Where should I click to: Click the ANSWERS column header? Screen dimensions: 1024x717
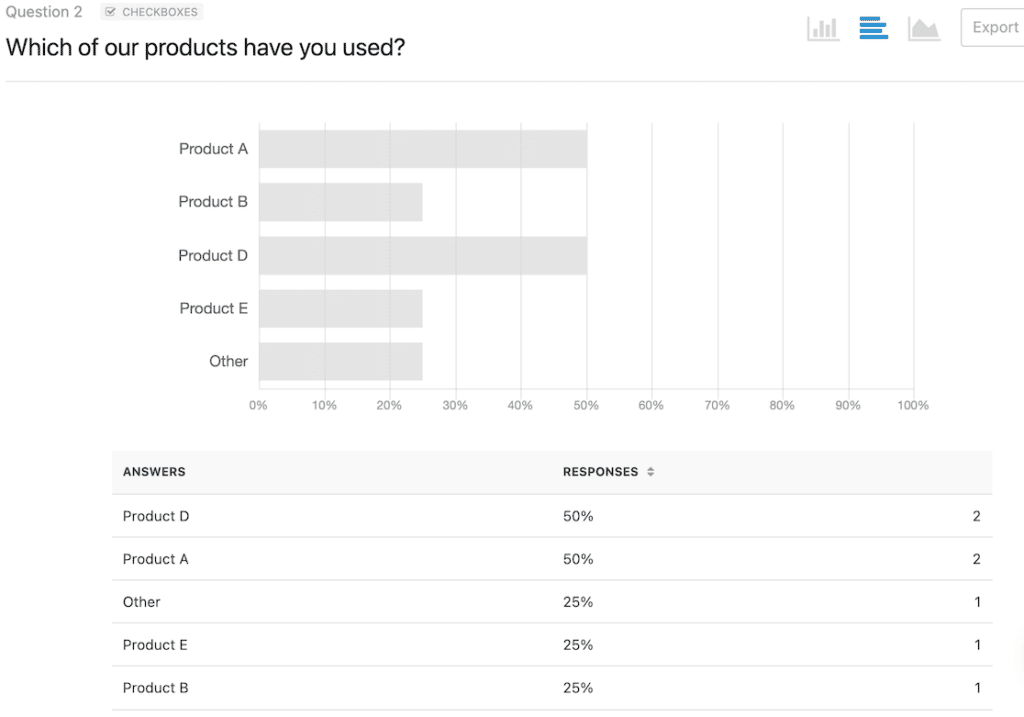[x=152, y=471]
